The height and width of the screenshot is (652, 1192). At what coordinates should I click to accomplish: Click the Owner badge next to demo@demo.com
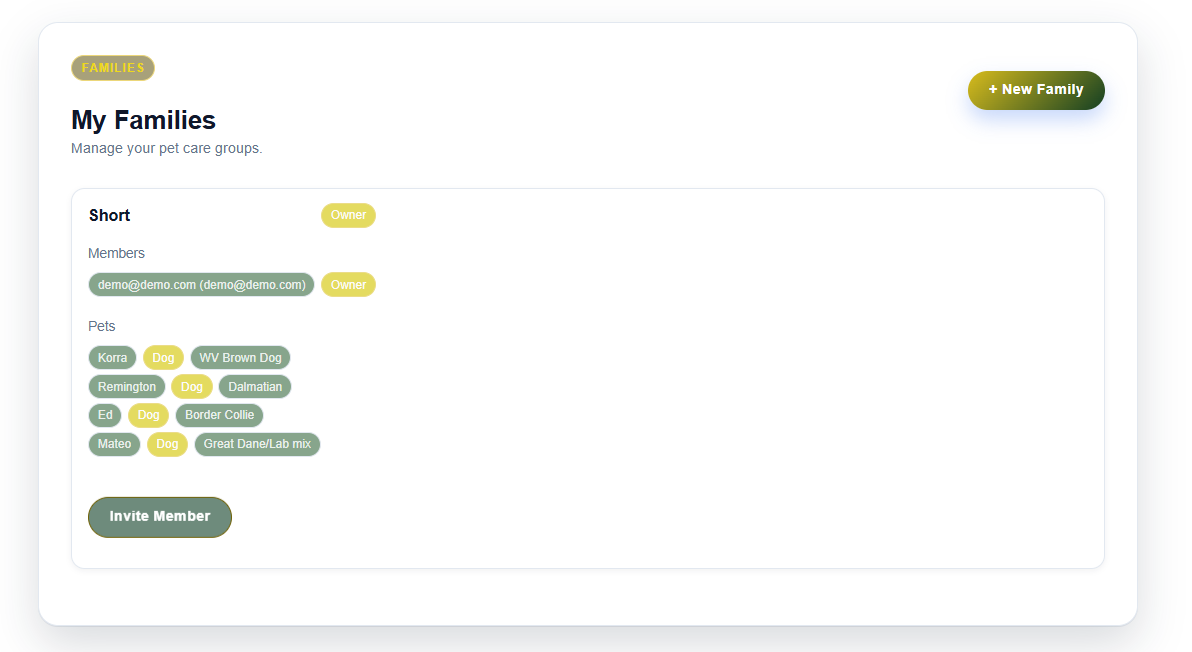click(x=348, y=284)
